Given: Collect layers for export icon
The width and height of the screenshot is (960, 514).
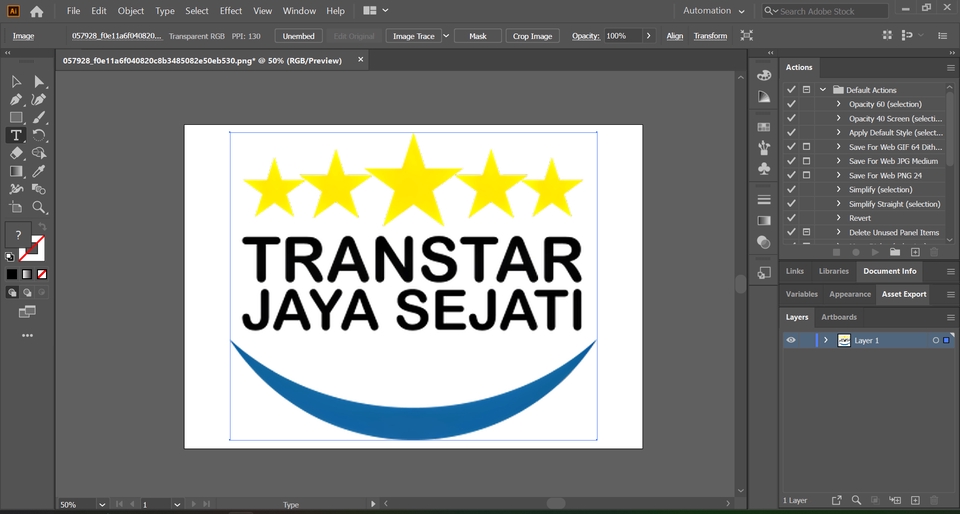Looking at the screenshot, I should pyautogui.click(x=836, y=501).
